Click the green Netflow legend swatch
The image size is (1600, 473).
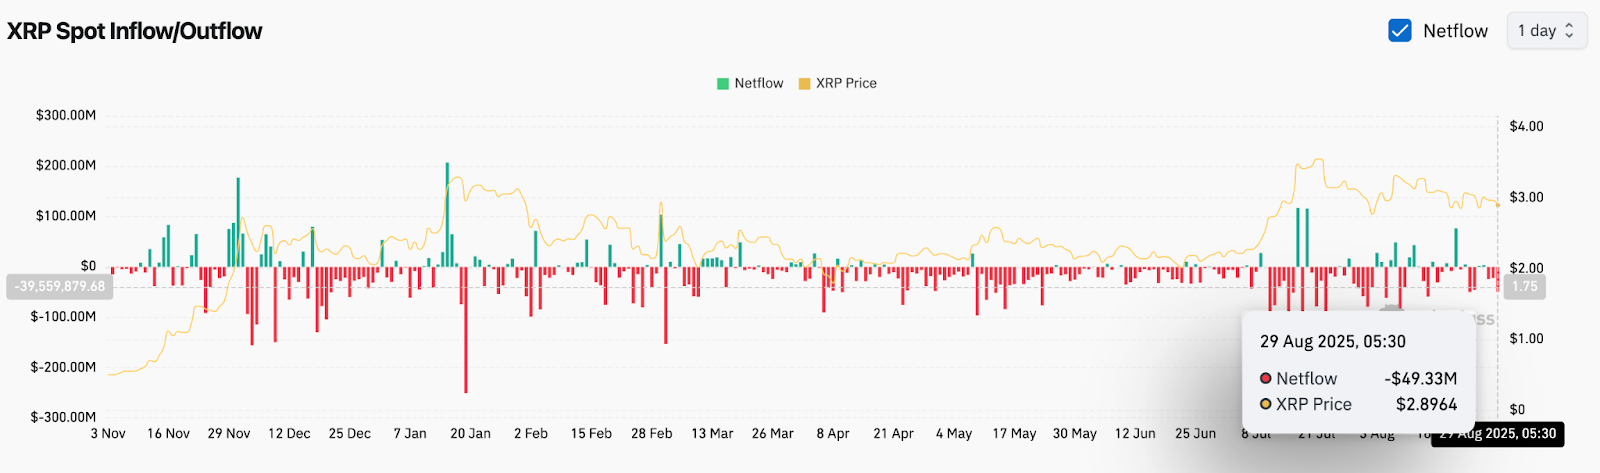tap(723, 84)
